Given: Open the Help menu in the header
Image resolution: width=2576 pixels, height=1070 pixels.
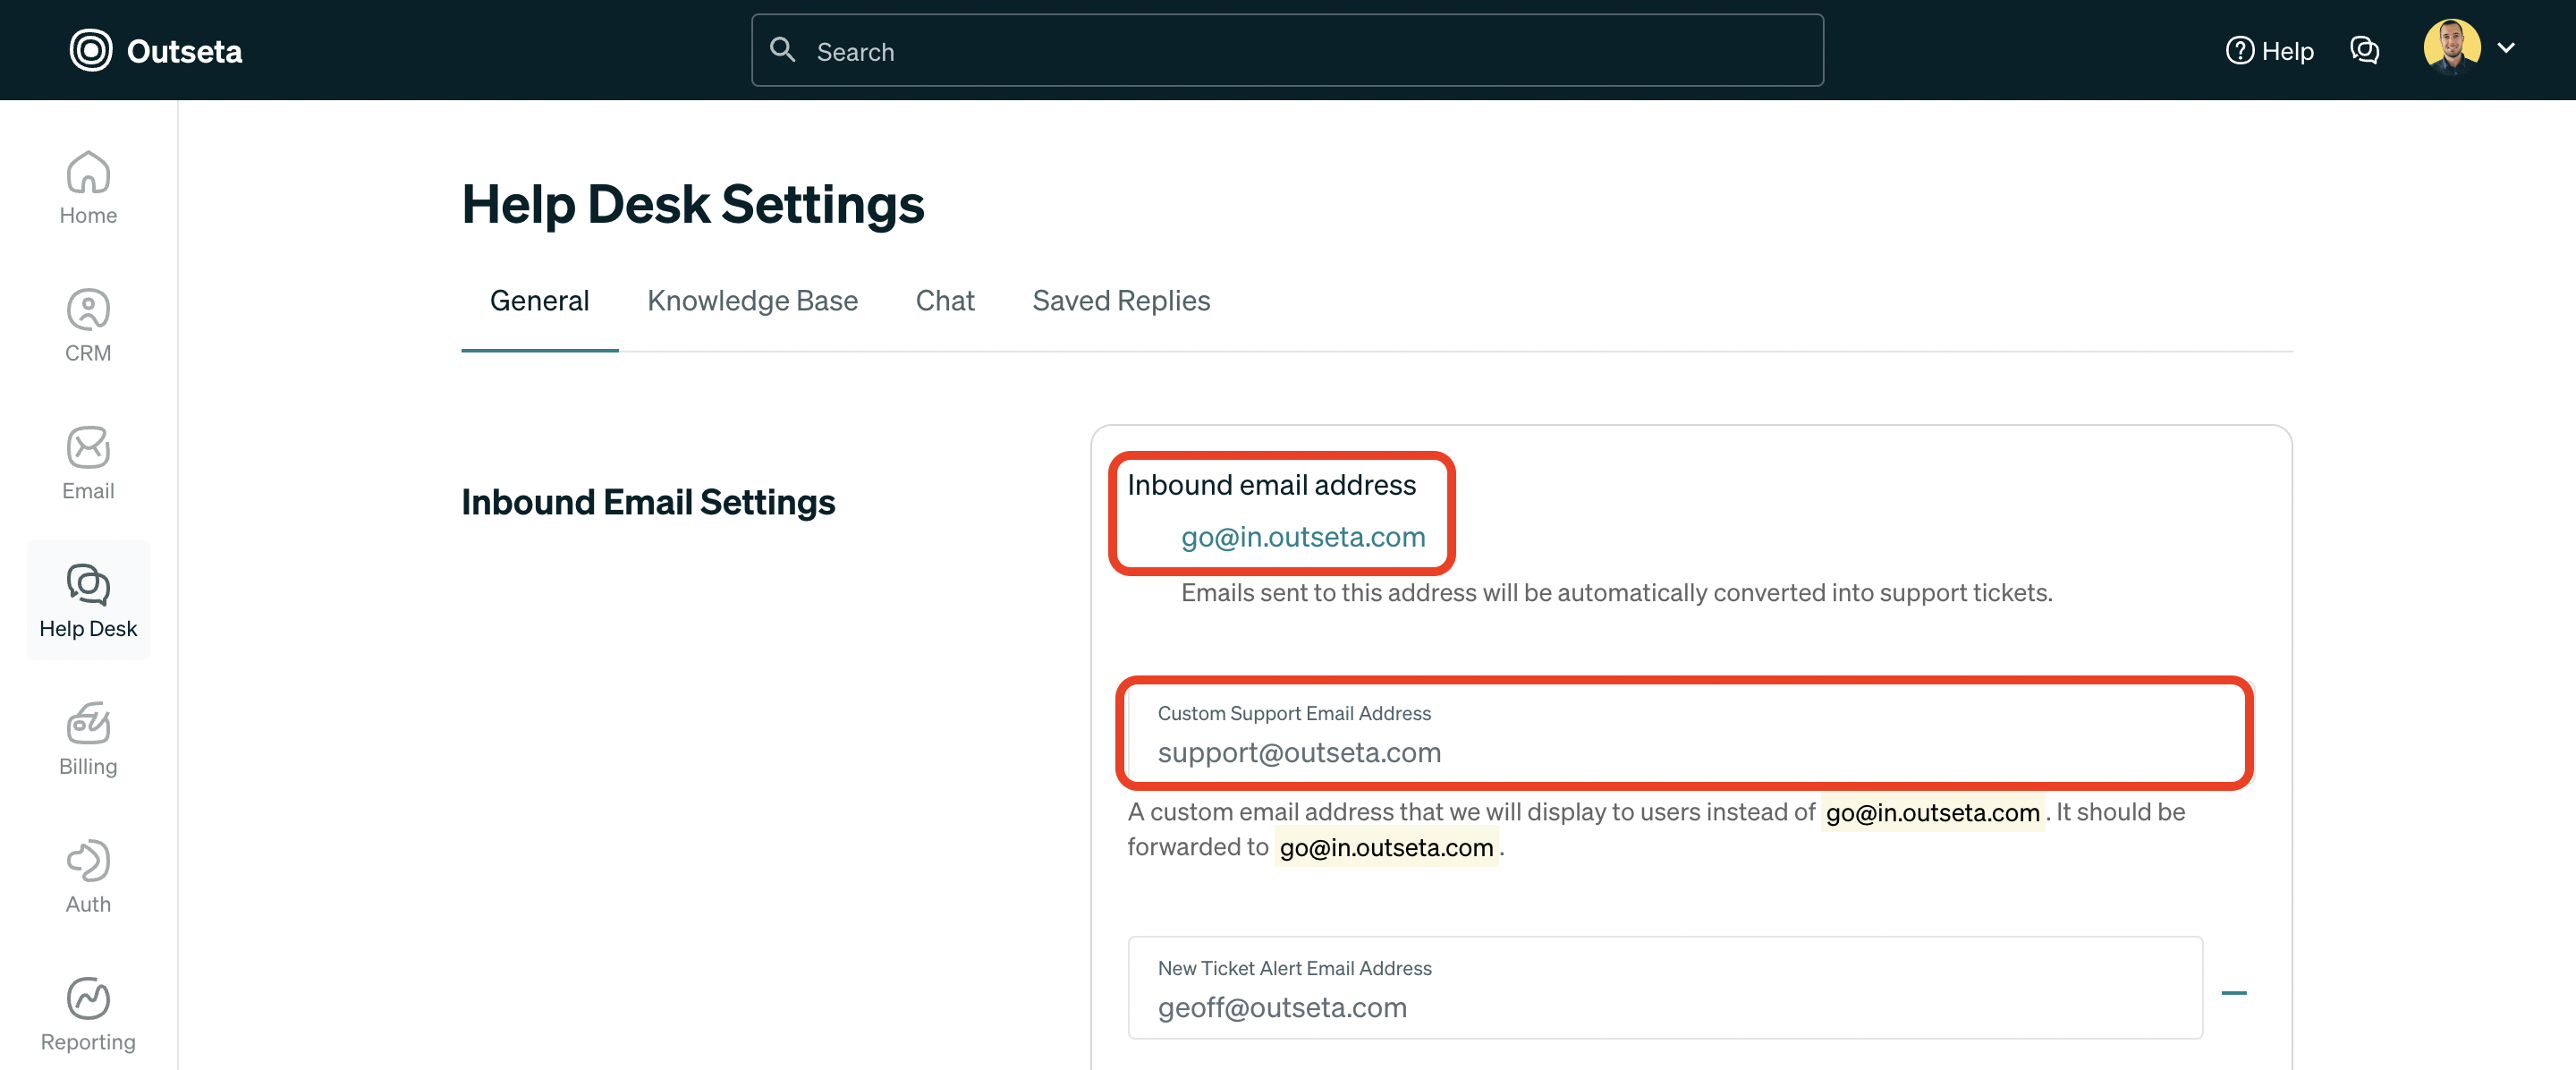Looking at the screenshot, I should pyautogui.click(x=2270, y=50).
